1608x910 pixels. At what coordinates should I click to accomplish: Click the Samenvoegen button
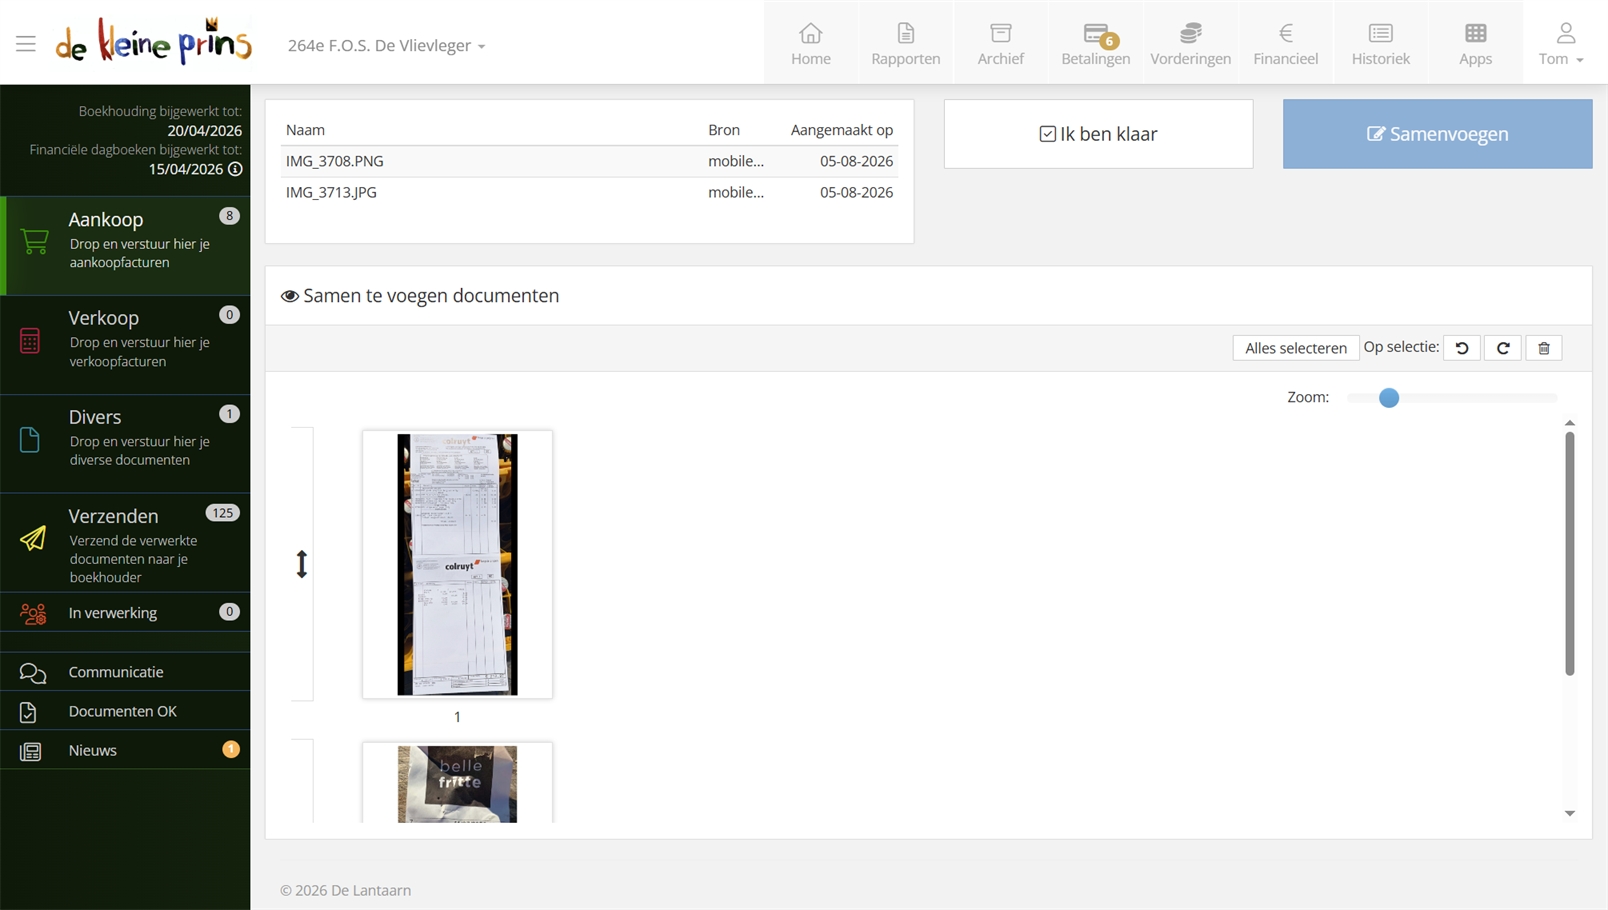tap(1437, 134)
